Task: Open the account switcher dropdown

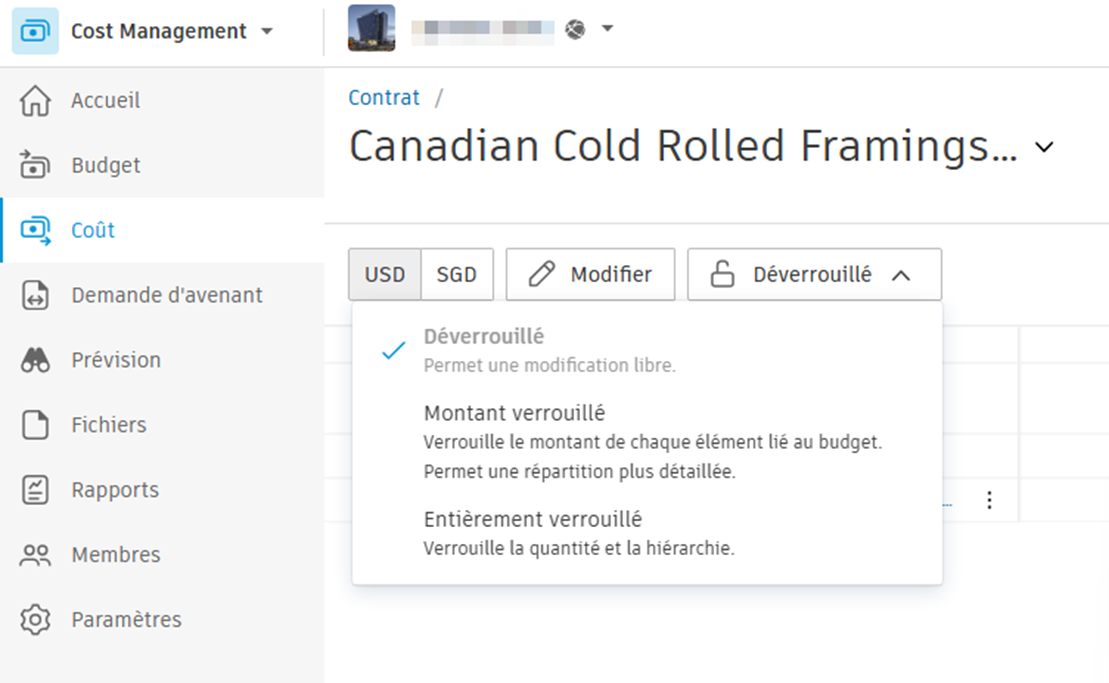Action: pos(609,29)
